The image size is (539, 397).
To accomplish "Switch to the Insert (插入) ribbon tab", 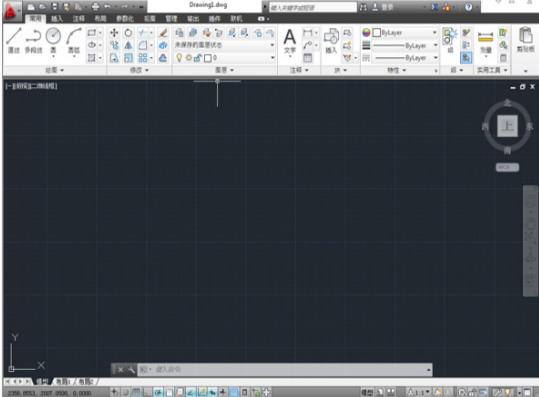I will point(57,19).
